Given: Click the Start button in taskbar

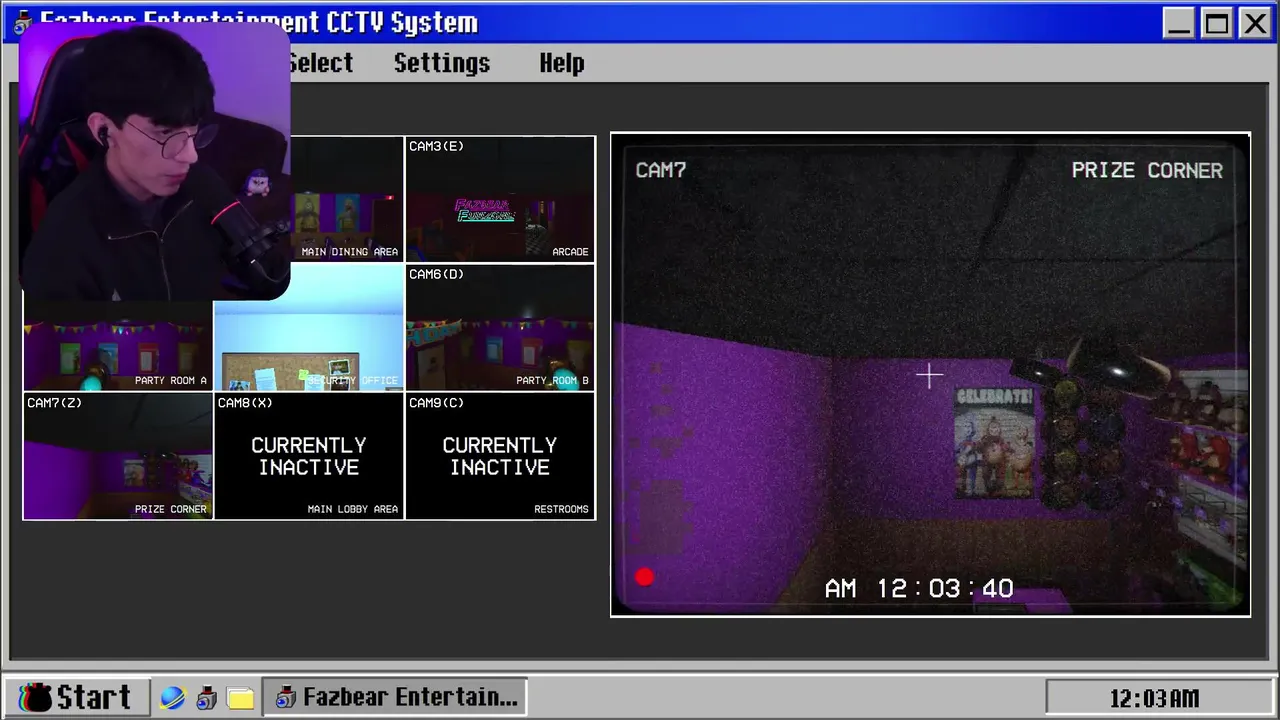Looking at the screenshot, I should (77, 697).
